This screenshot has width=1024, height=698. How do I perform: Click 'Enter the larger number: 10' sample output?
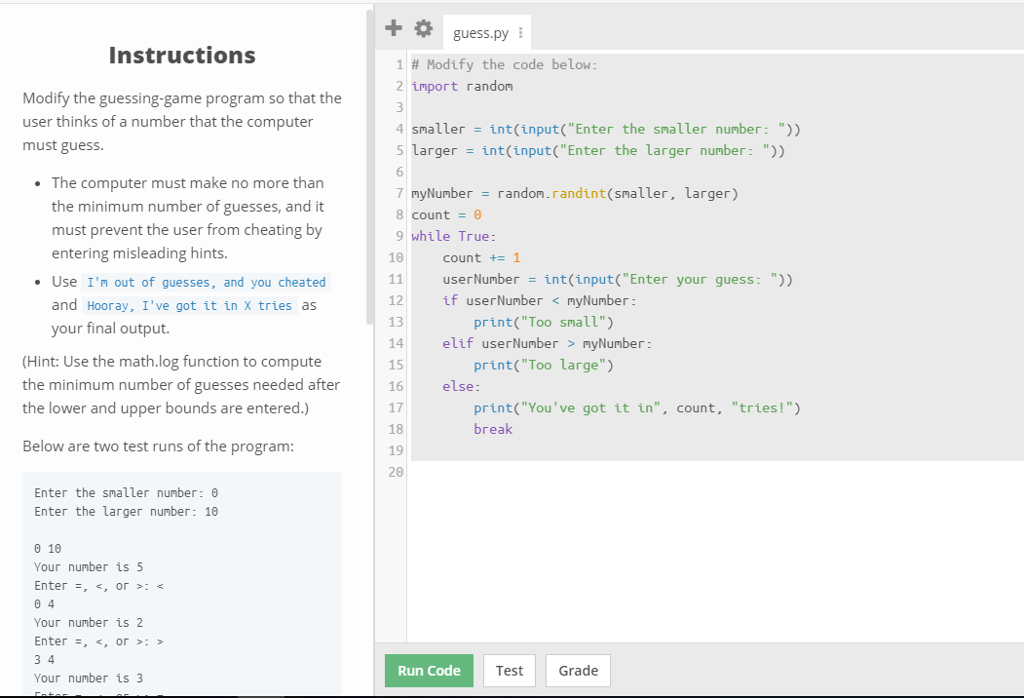point(126,511)
